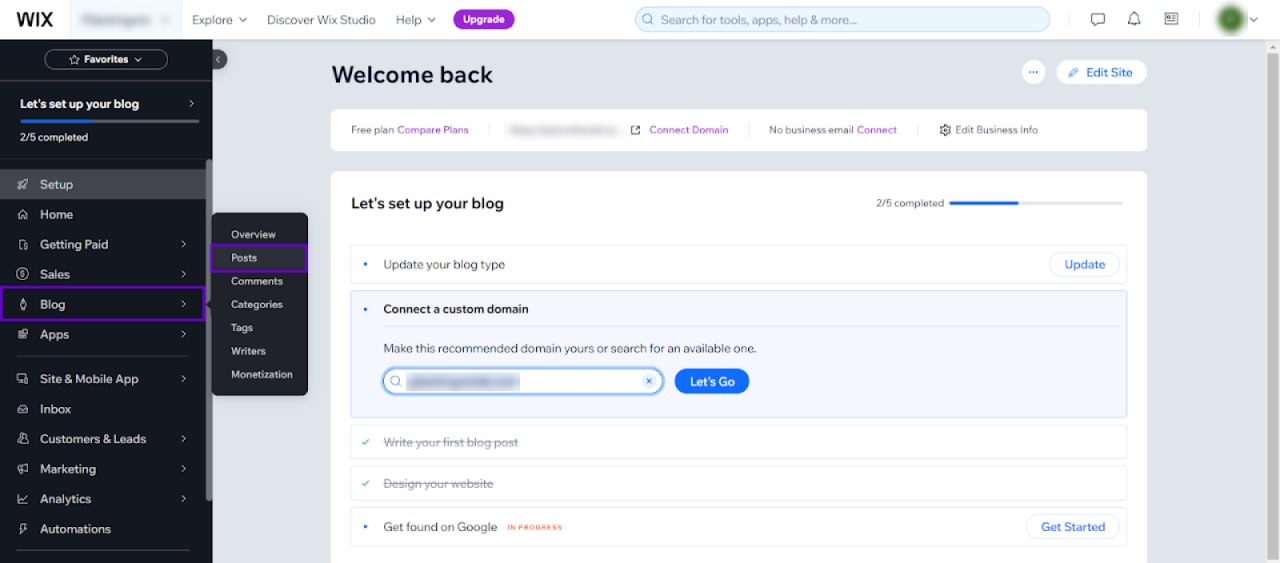Screen dimensions: 1280x563
Task: Click the Home house icon
Action: pyautogui.click(x=22, y=214)
